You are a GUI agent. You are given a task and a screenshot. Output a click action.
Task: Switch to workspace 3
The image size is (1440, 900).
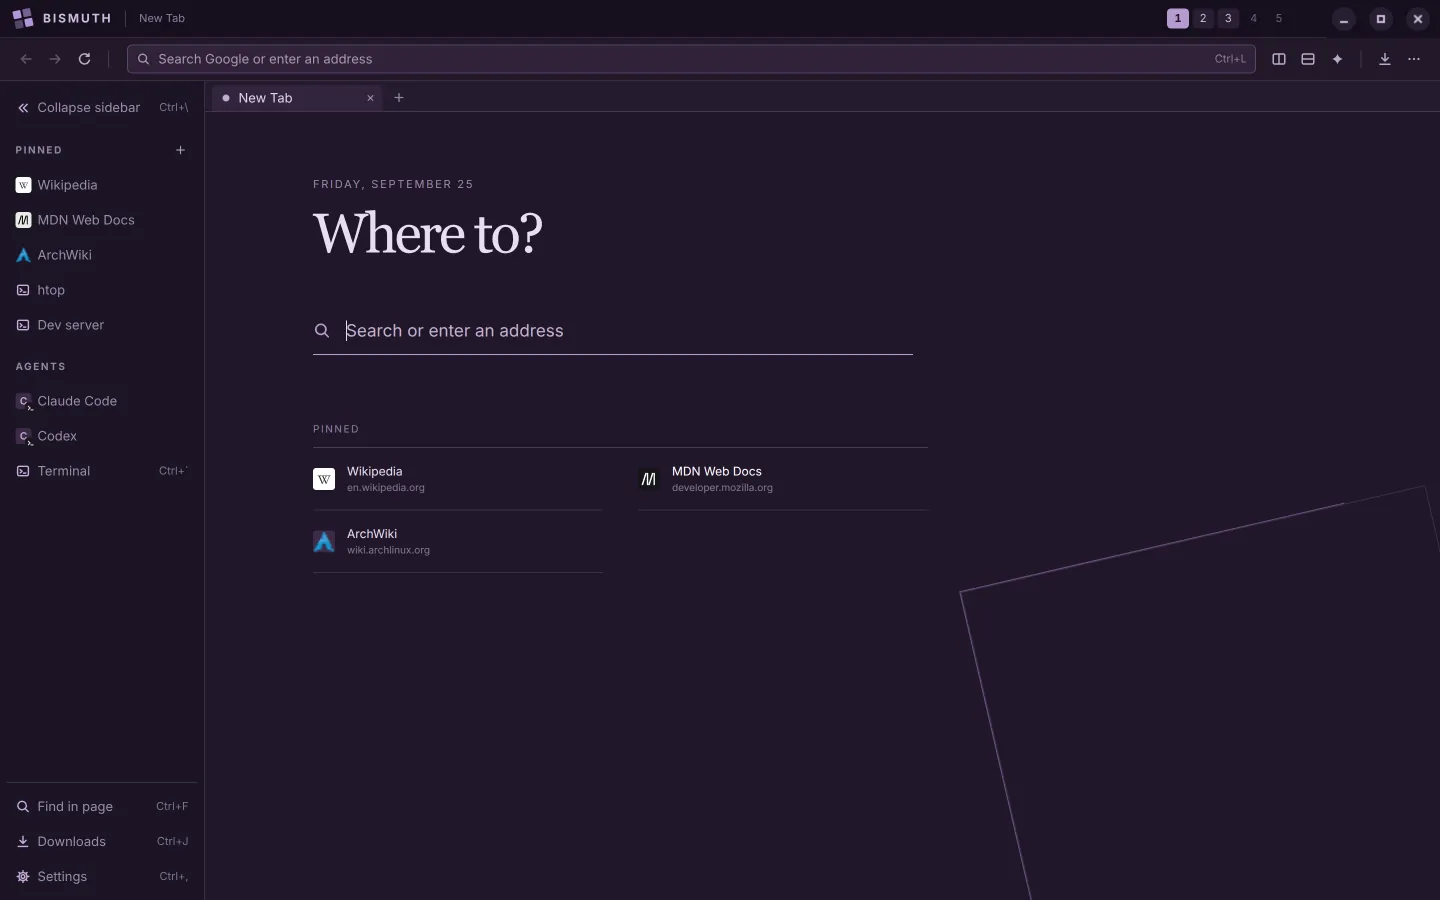(x=1228, y=18)
